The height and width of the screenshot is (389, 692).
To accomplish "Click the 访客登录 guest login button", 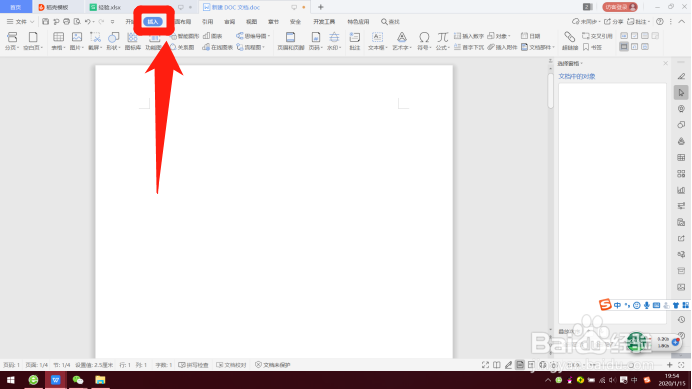I will click(x=620, y=7).
